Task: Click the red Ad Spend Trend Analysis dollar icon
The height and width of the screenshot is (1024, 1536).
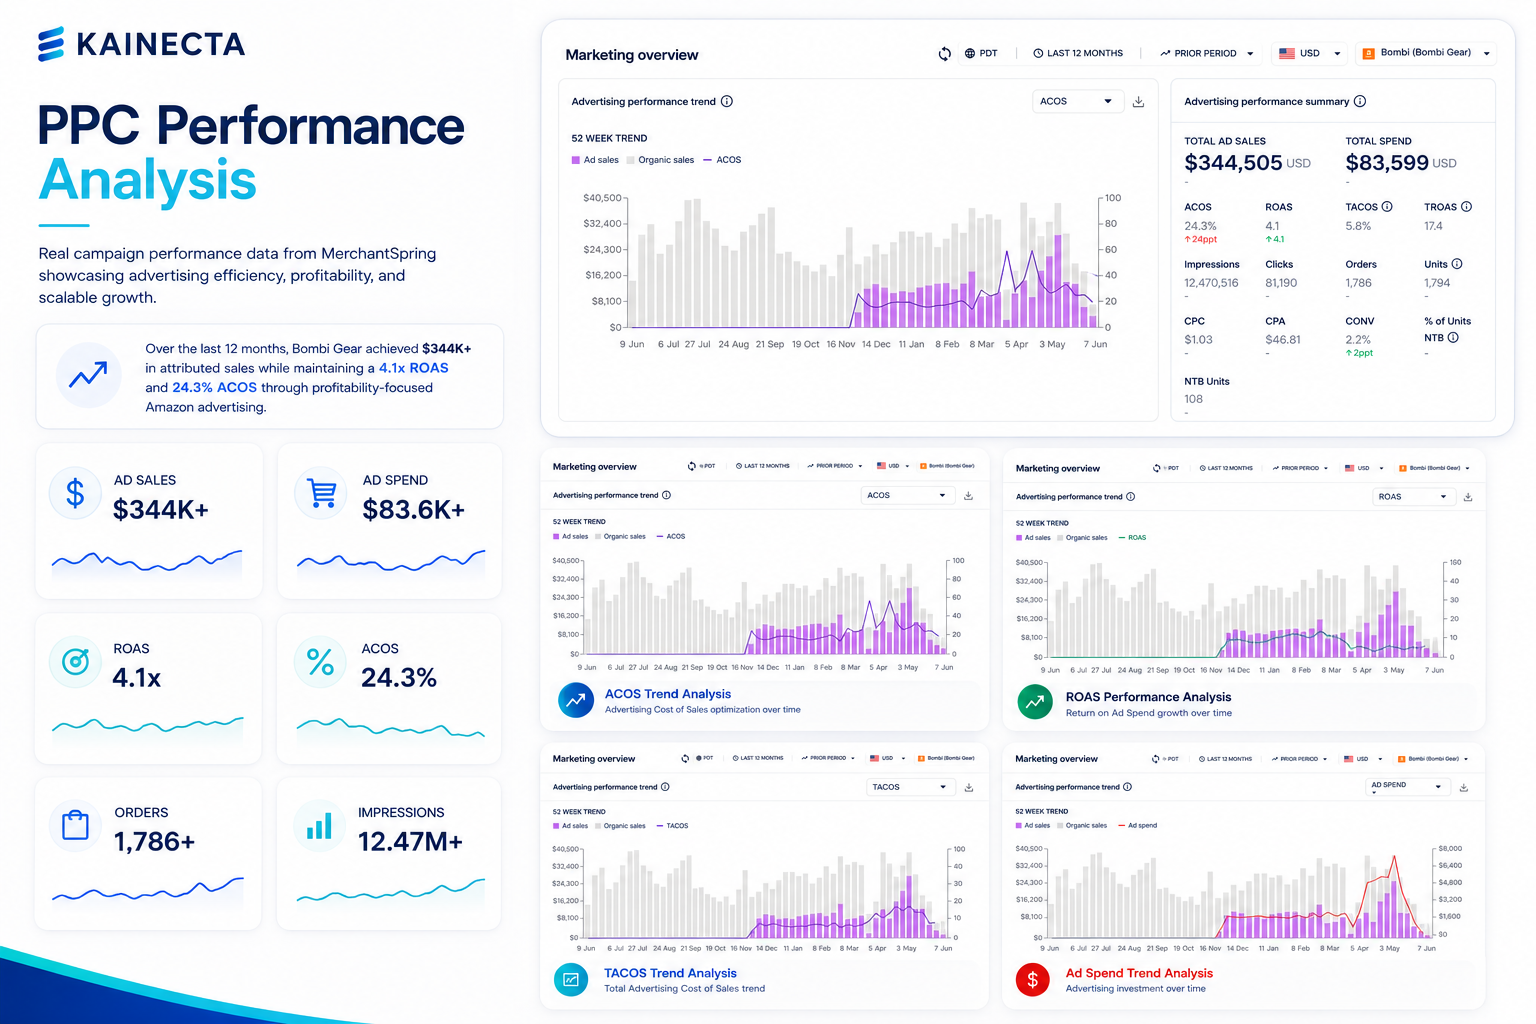Action: point(1033,980)
